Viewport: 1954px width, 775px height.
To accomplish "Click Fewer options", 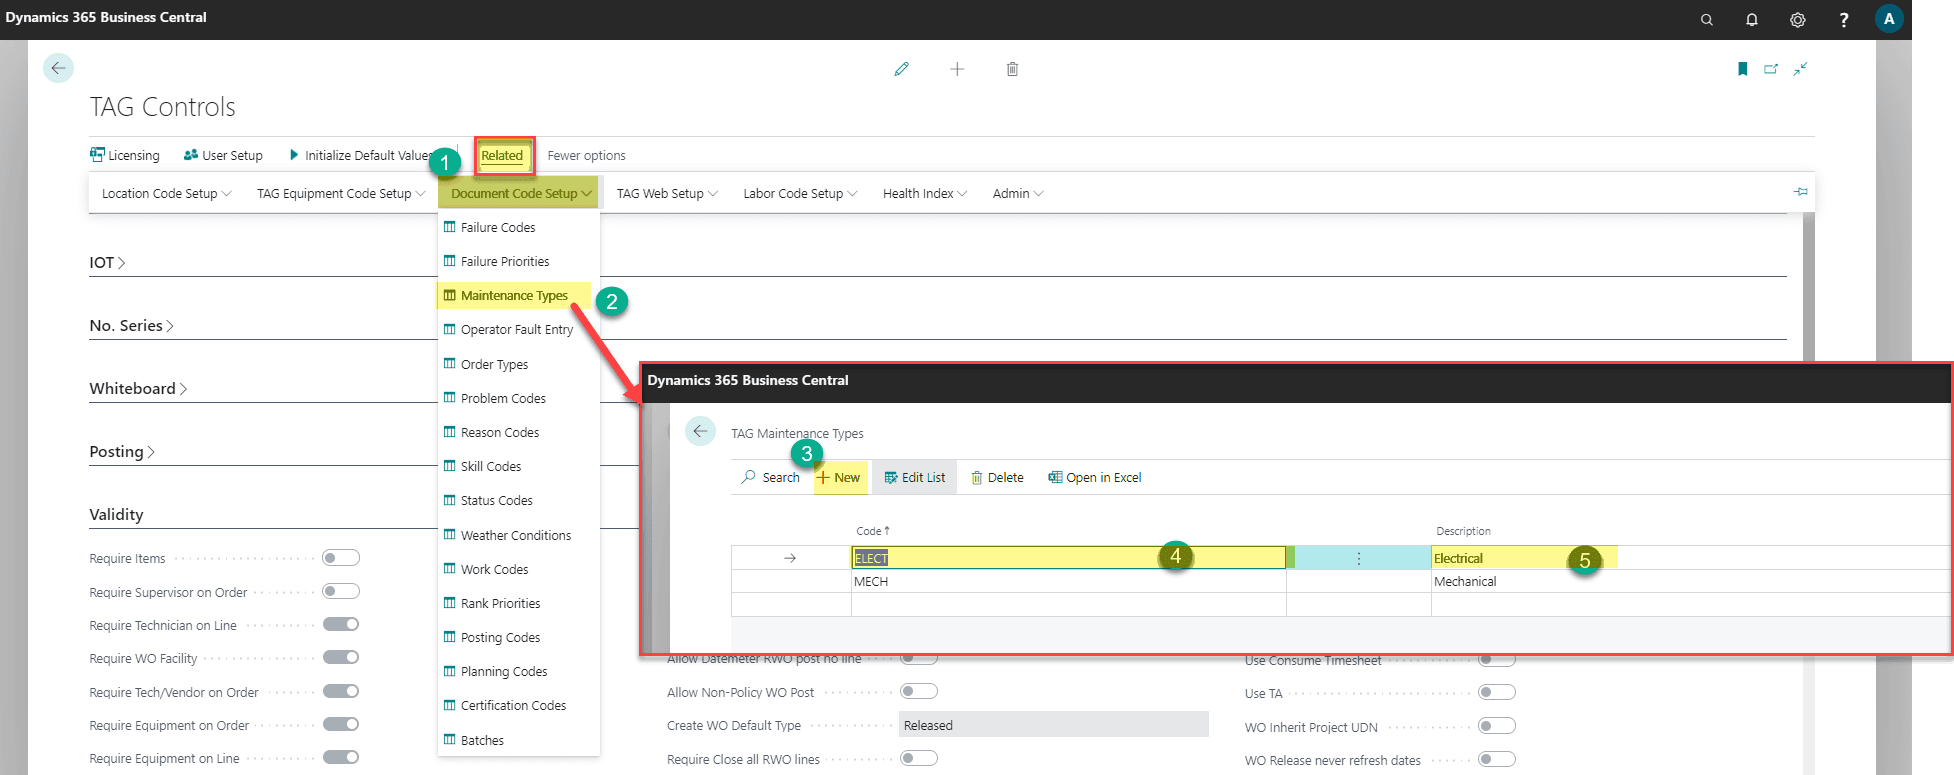I will (x=586, y=155).
